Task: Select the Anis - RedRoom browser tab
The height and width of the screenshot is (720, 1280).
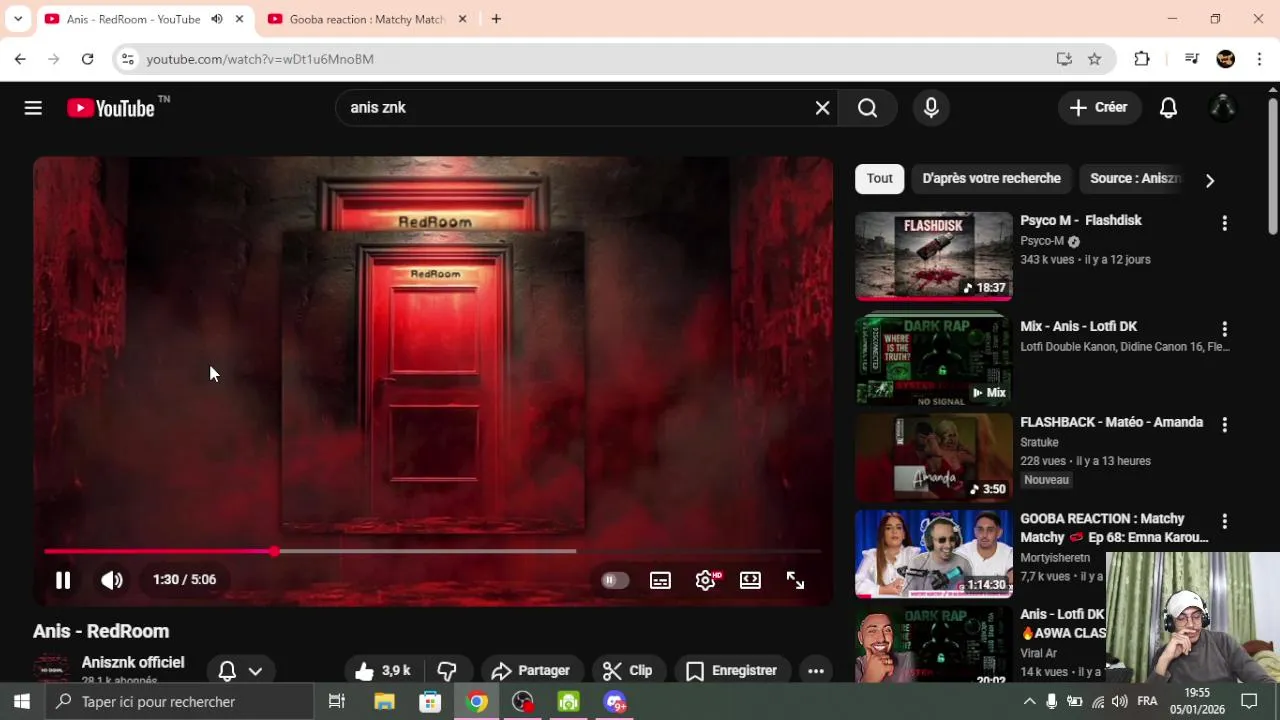Action: [x=133, y=19]
